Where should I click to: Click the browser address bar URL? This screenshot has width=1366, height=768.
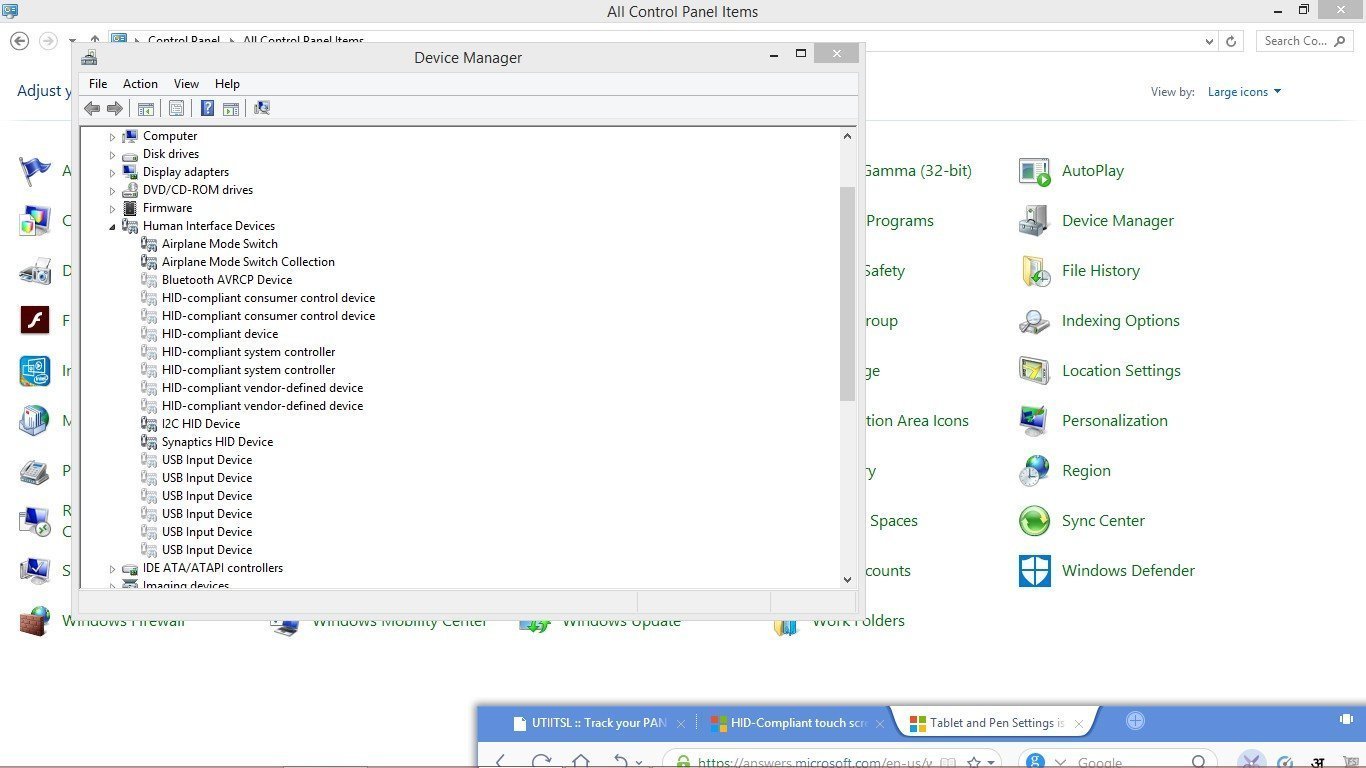pyautogui.click(x=815, y=762)
